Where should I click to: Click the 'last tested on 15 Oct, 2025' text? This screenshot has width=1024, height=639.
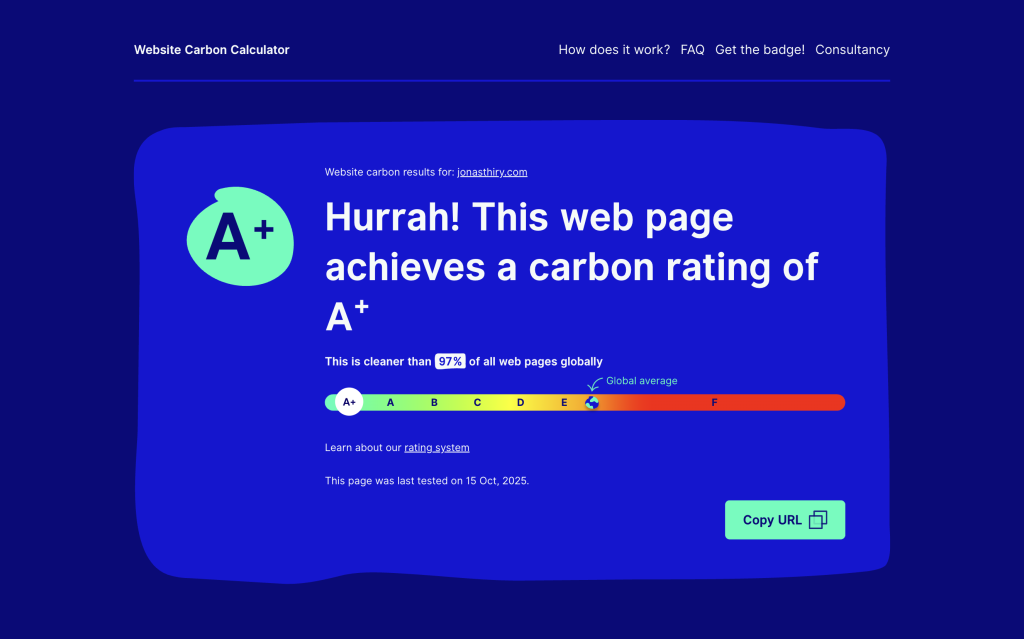[x=462, y=481]
